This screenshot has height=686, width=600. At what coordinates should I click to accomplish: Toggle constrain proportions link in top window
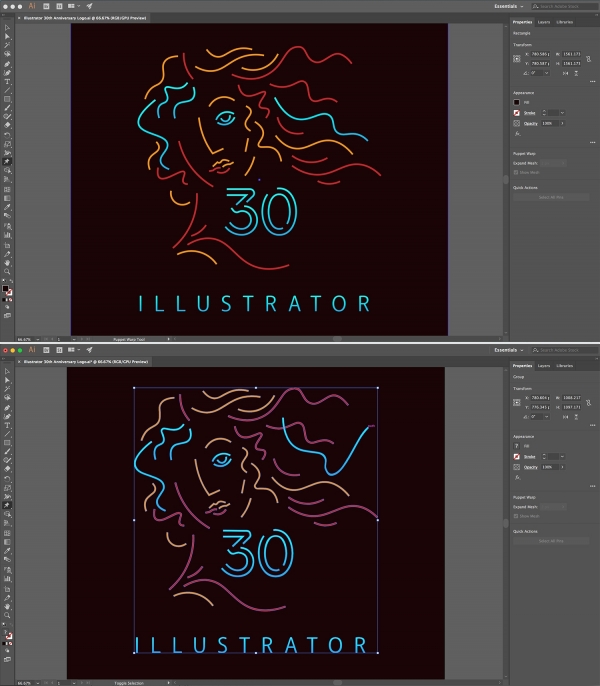(x=589, y=59)
